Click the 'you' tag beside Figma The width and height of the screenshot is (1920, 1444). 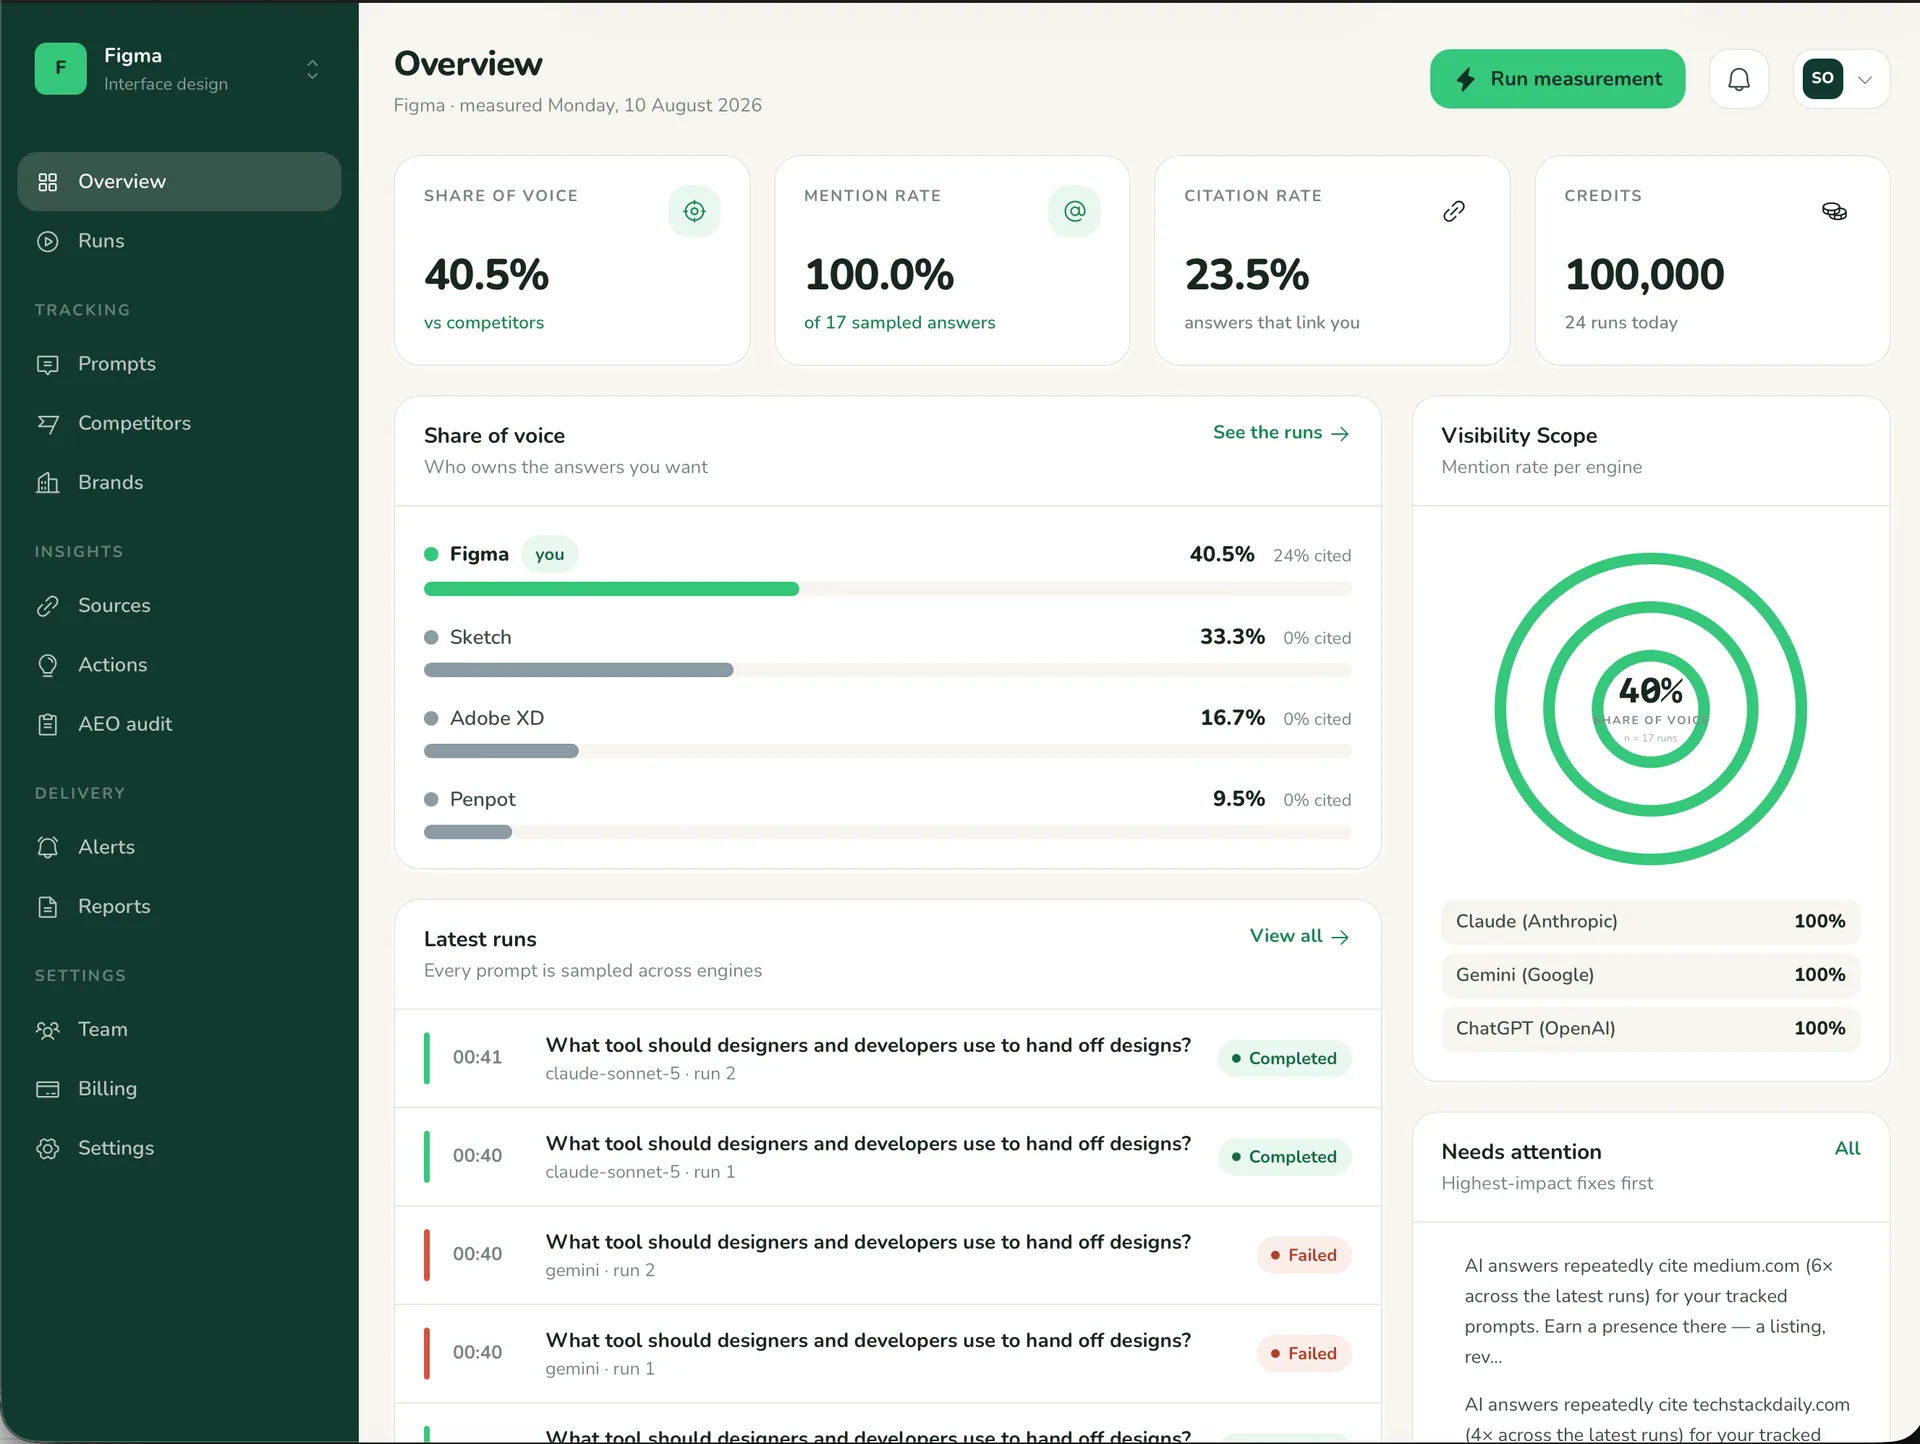(549, 555)
